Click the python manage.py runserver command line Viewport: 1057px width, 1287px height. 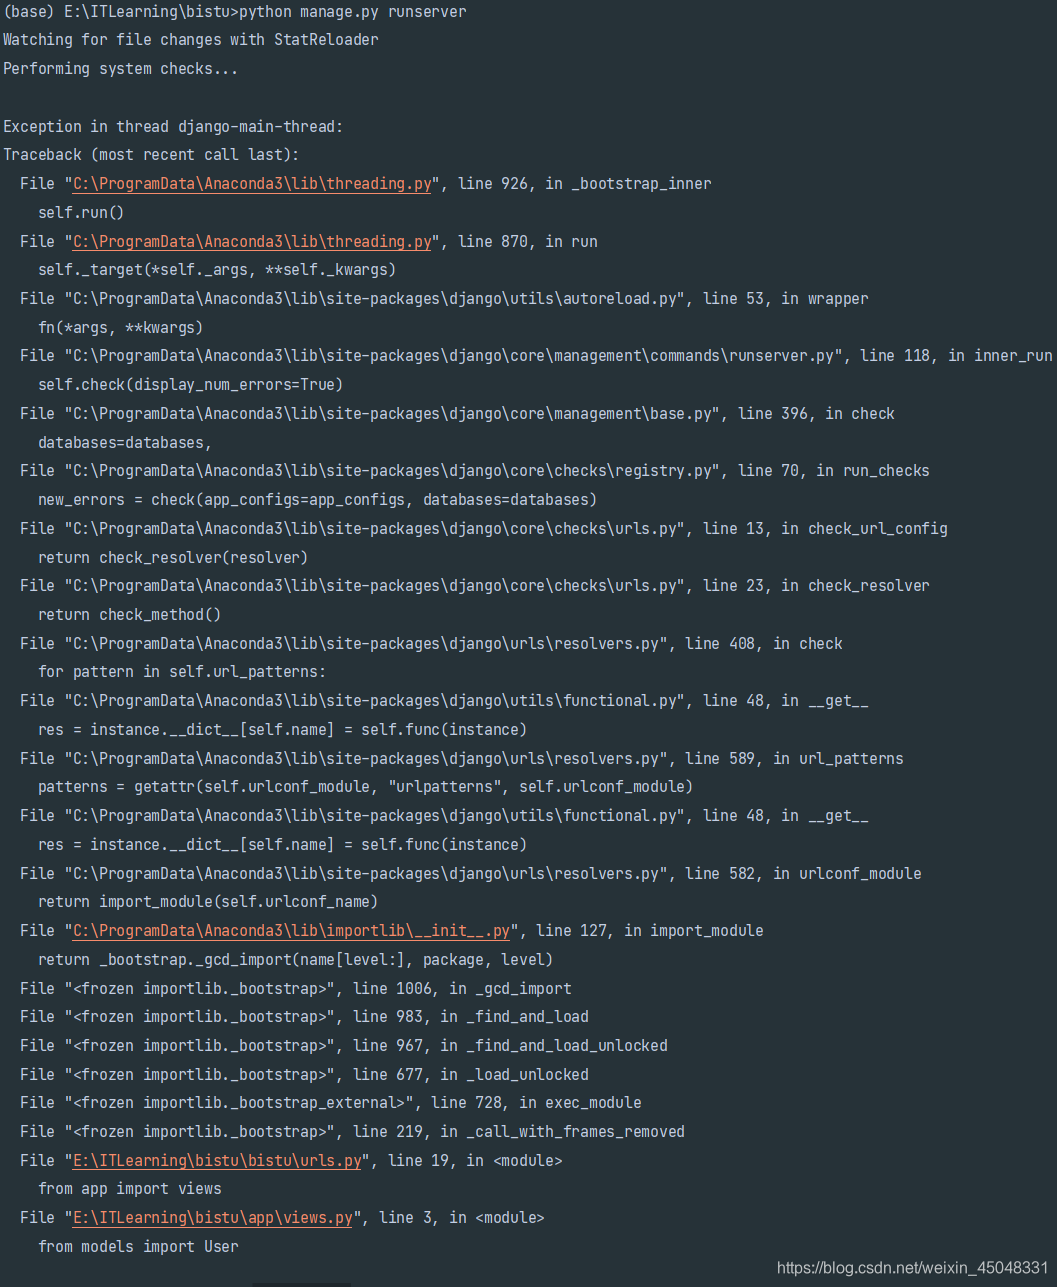pyautogui.click(x=230, y=12)
